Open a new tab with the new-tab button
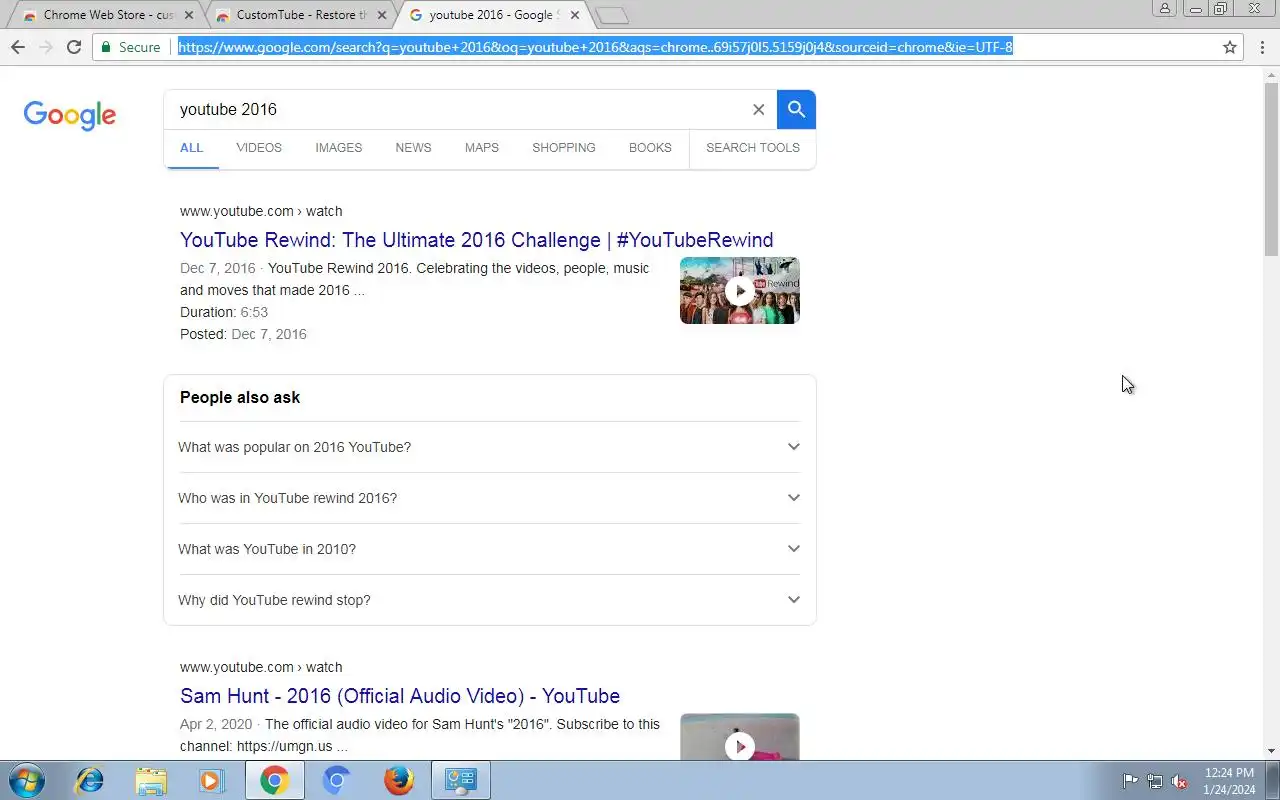Viewport: 1280px width, 800px height. click(x=612, y=15)
